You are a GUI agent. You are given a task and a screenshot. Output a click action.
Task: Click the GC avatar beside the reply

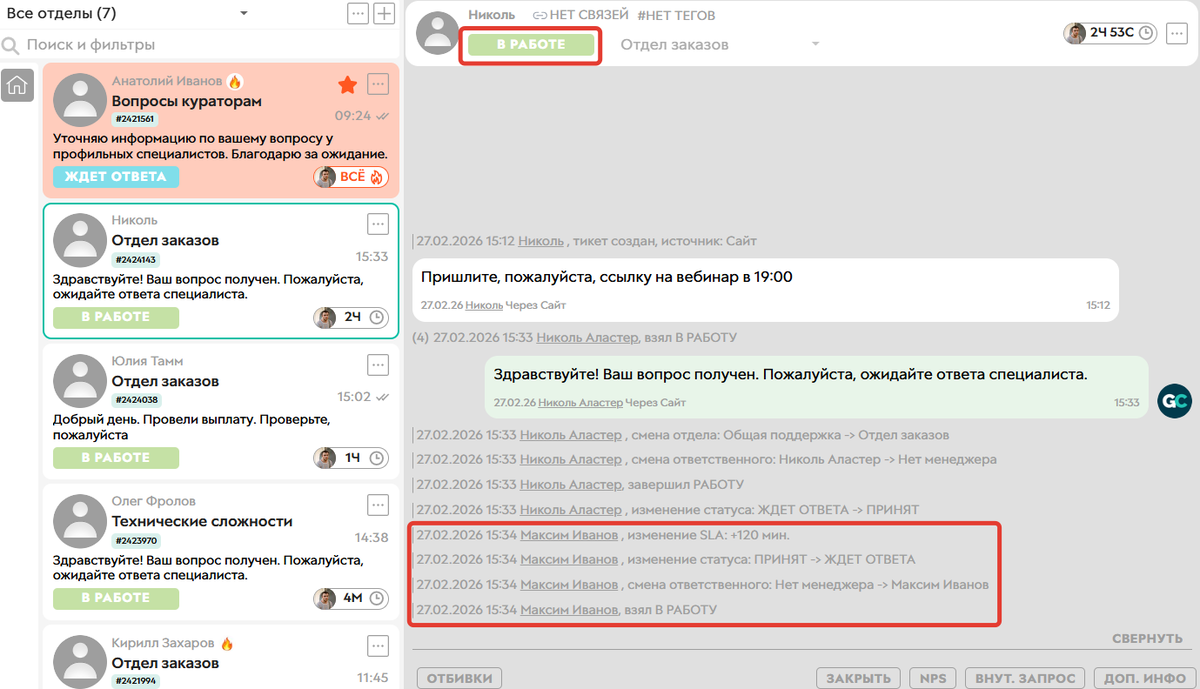point(1174,401)
